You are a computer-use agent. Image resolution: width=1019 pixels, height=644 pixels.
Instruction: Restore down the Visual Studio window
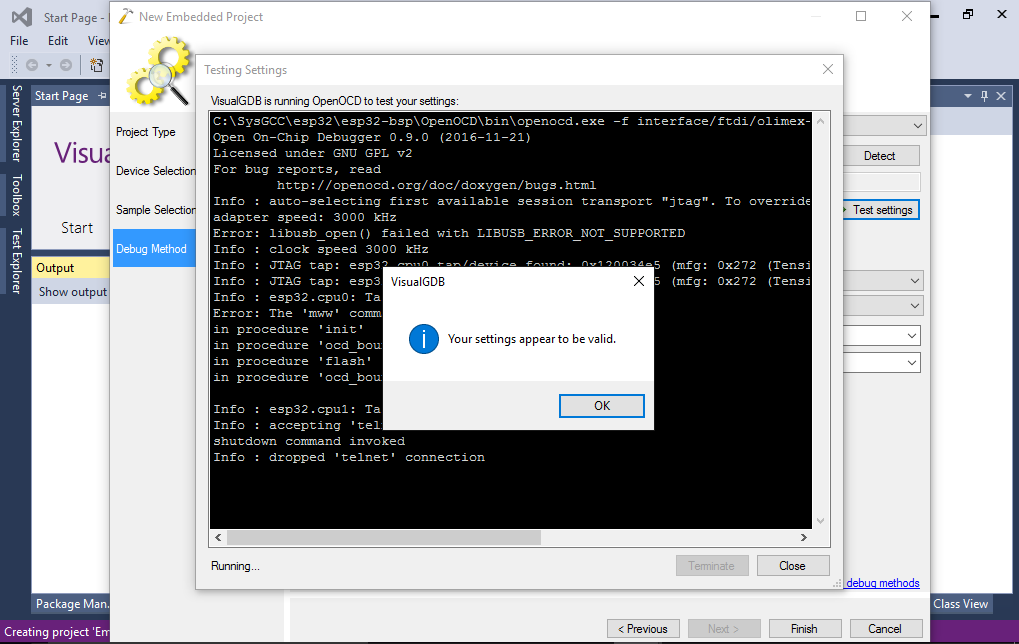pyautogui.click(x=968, y=14)
